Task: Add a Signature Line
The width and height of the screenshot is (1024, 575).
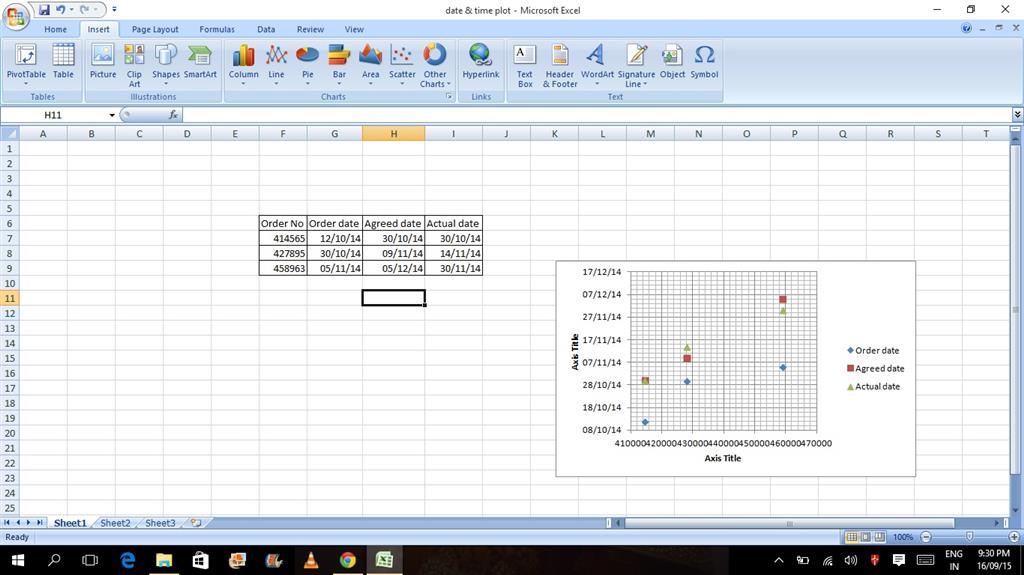Action: [x=636, y=65]
